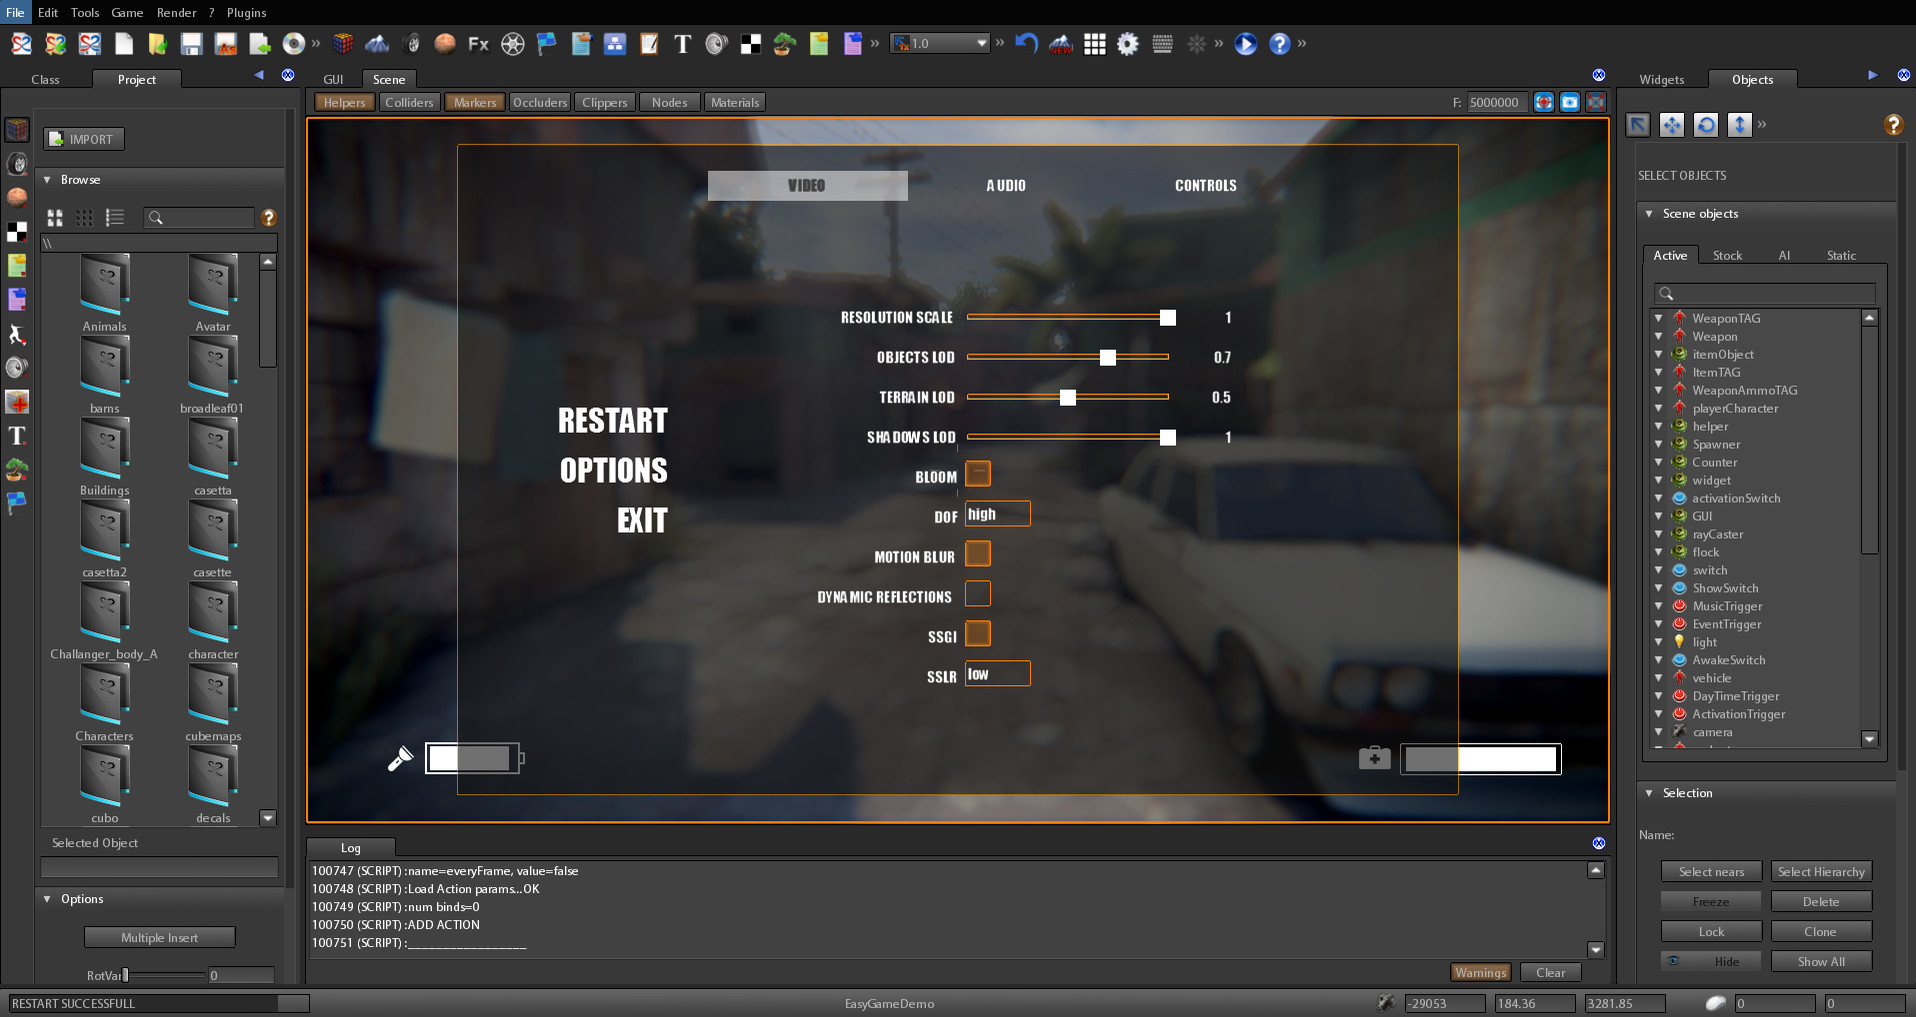Expand the Weapon tree item
1916x1017 pixels.
tap(1659, 336)
